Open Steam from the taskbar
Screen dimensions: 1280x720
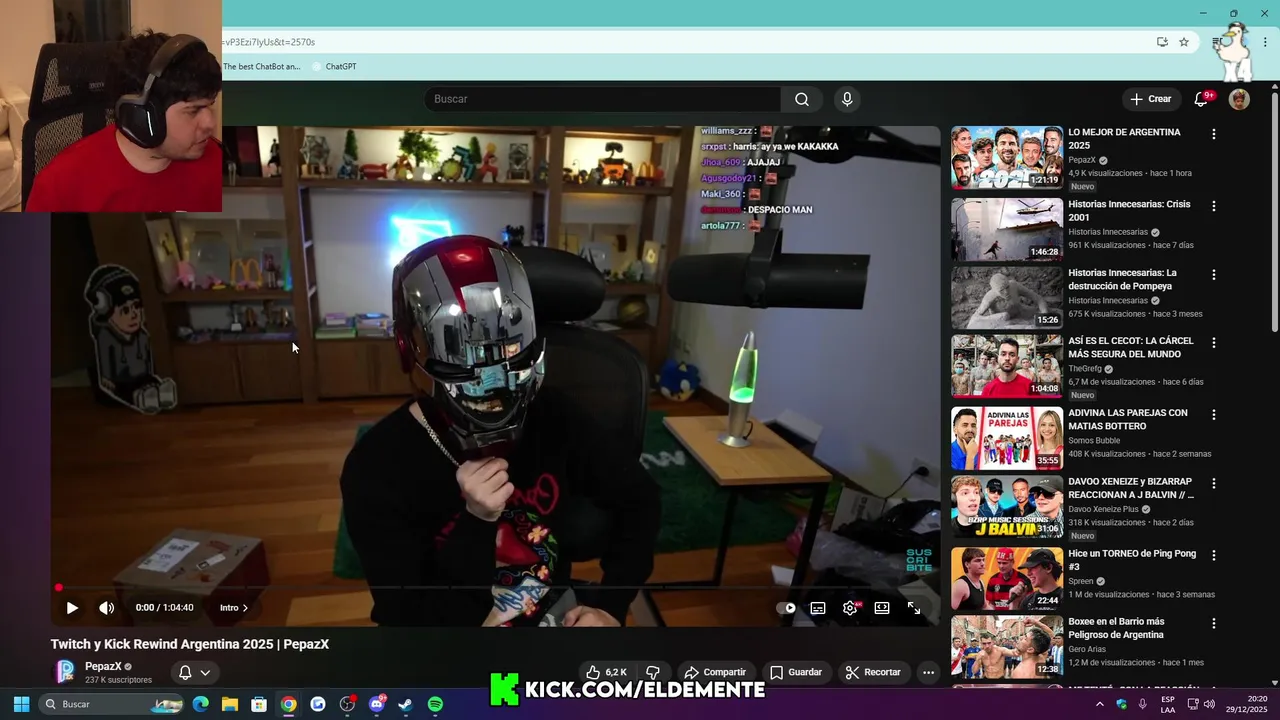[406, 704]
